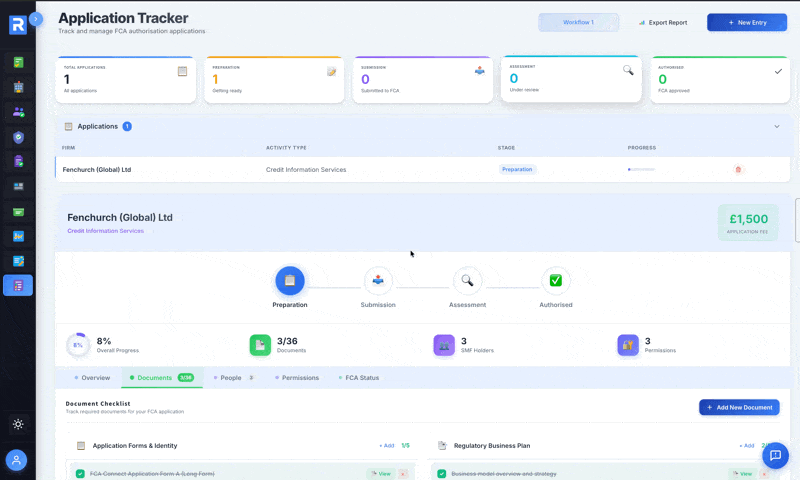Click the Authorised card checkmark icon
Image resolution: width=800 pixels, height=480 pixels.
[x=778, y=71]
